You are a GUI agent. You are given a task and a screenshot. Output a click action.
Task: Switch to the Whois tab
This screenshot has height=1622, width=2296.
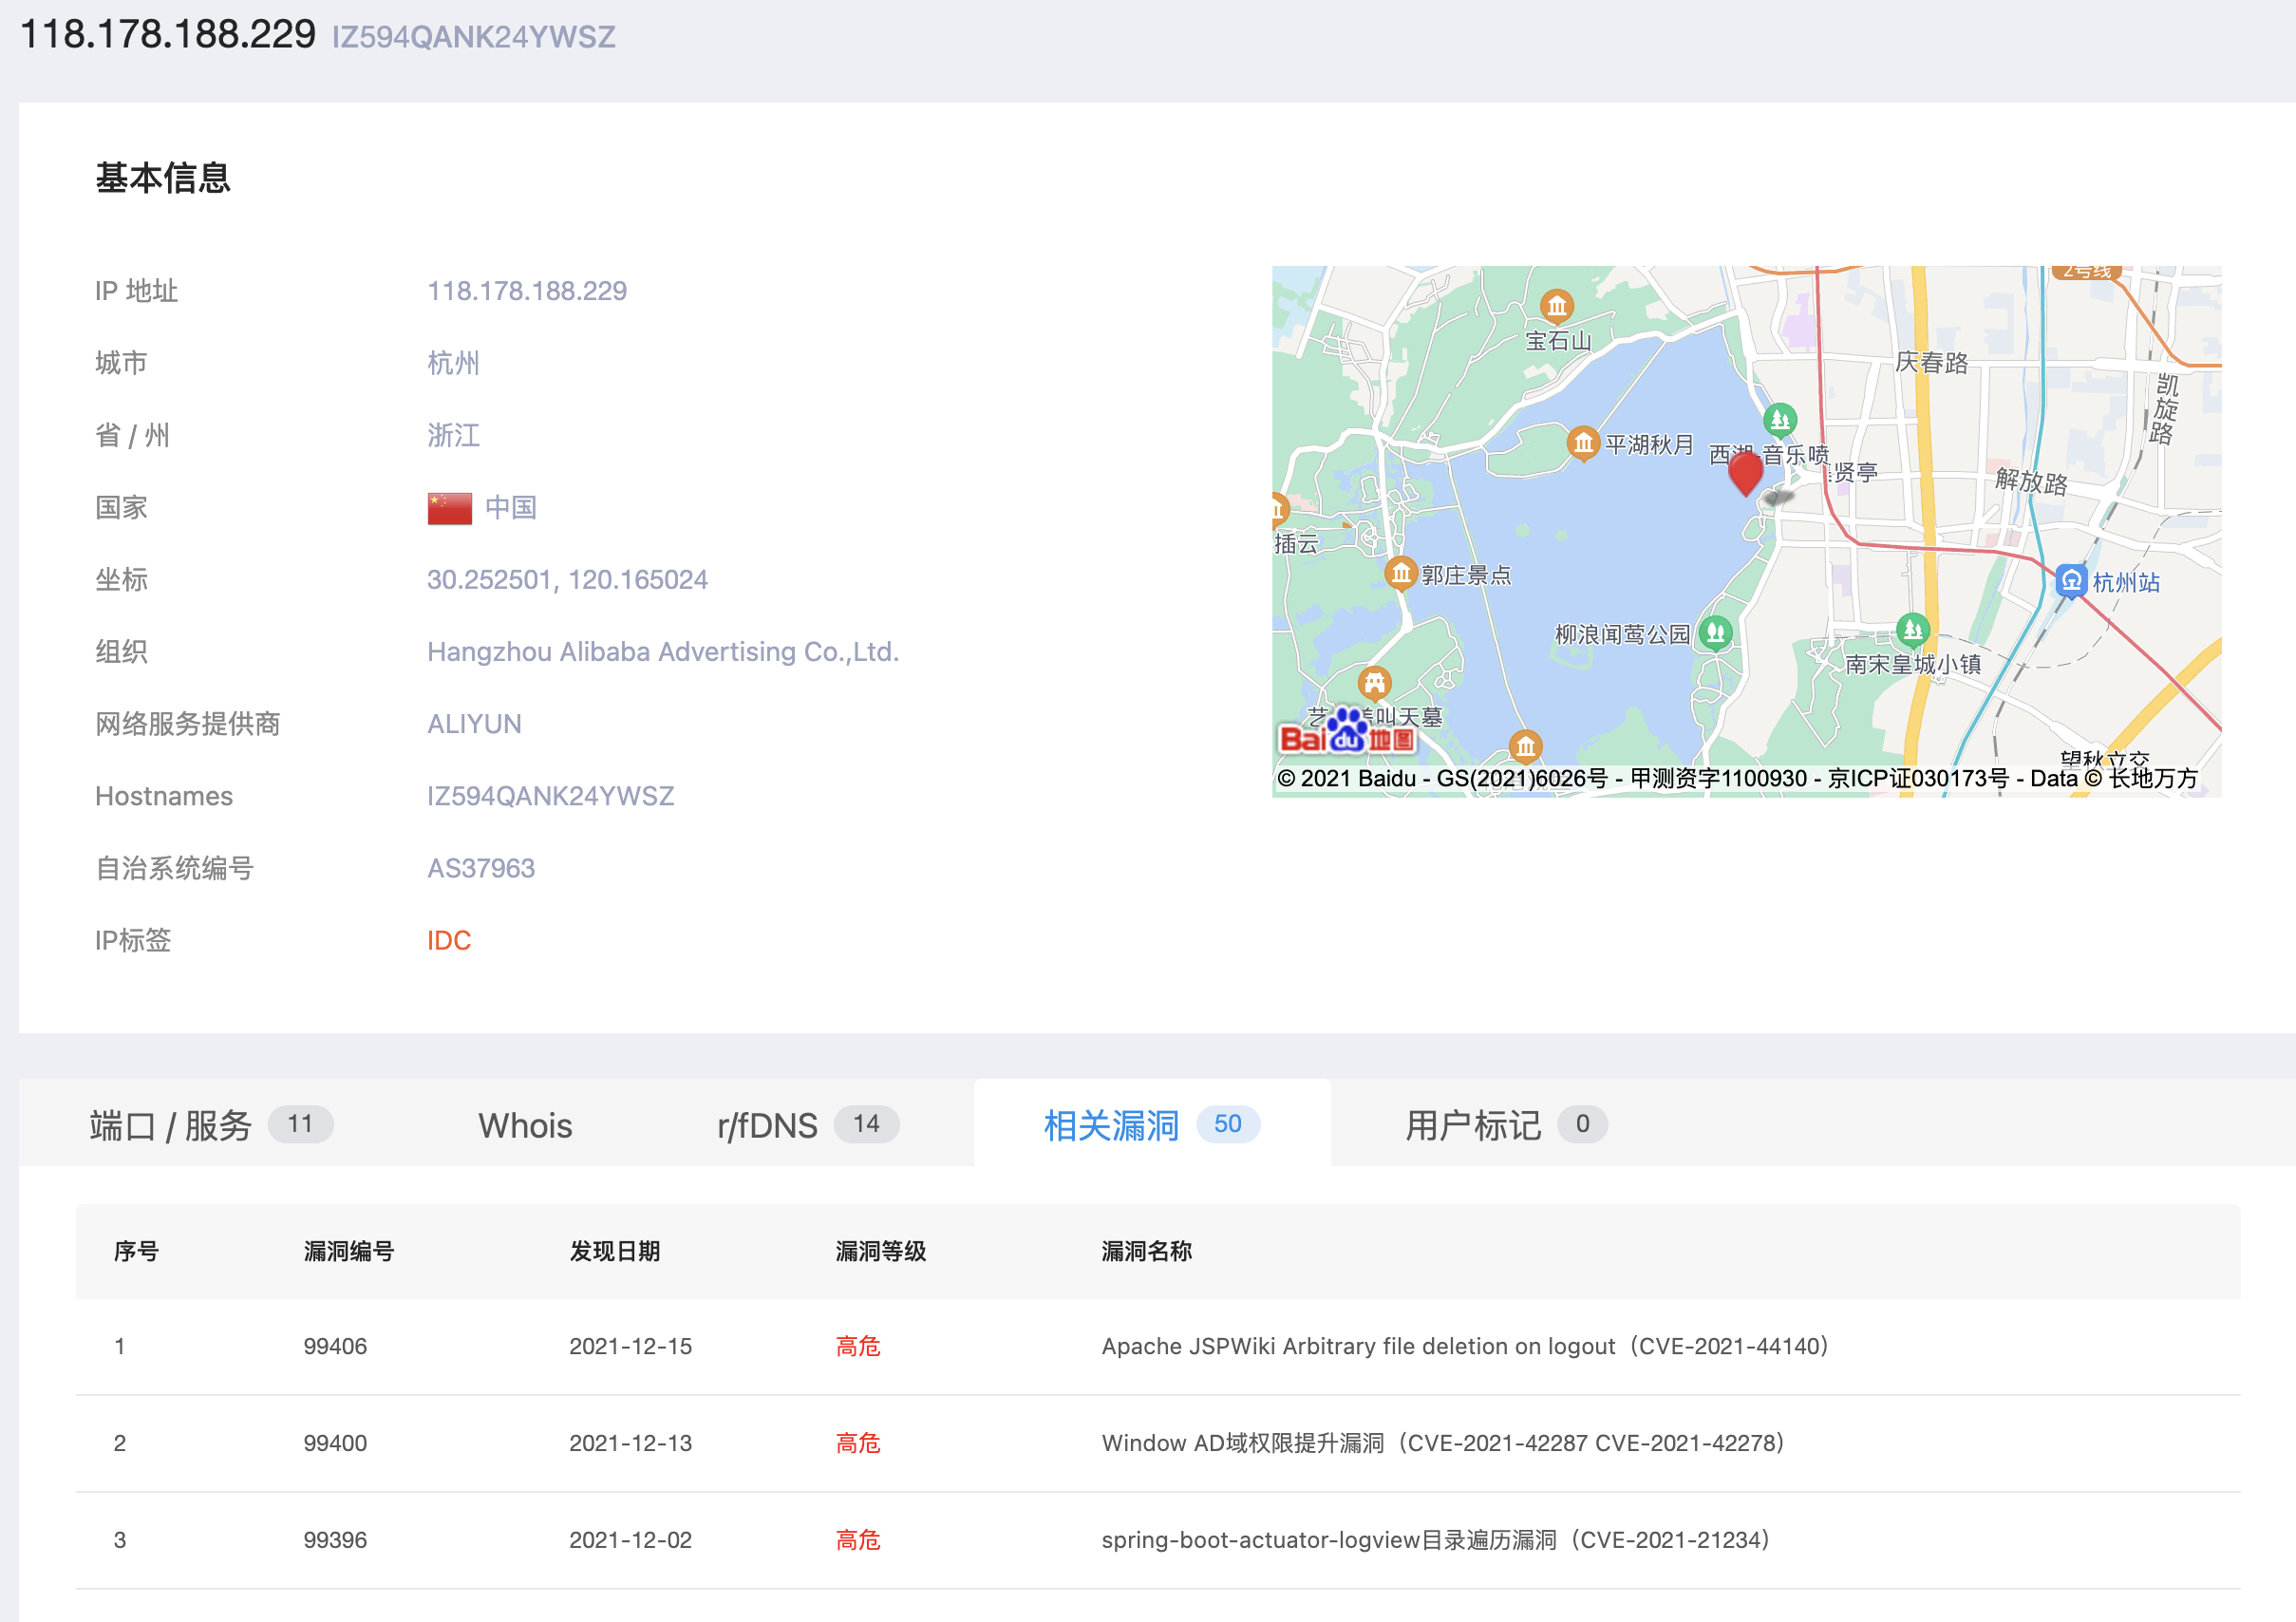point(525,1125)
